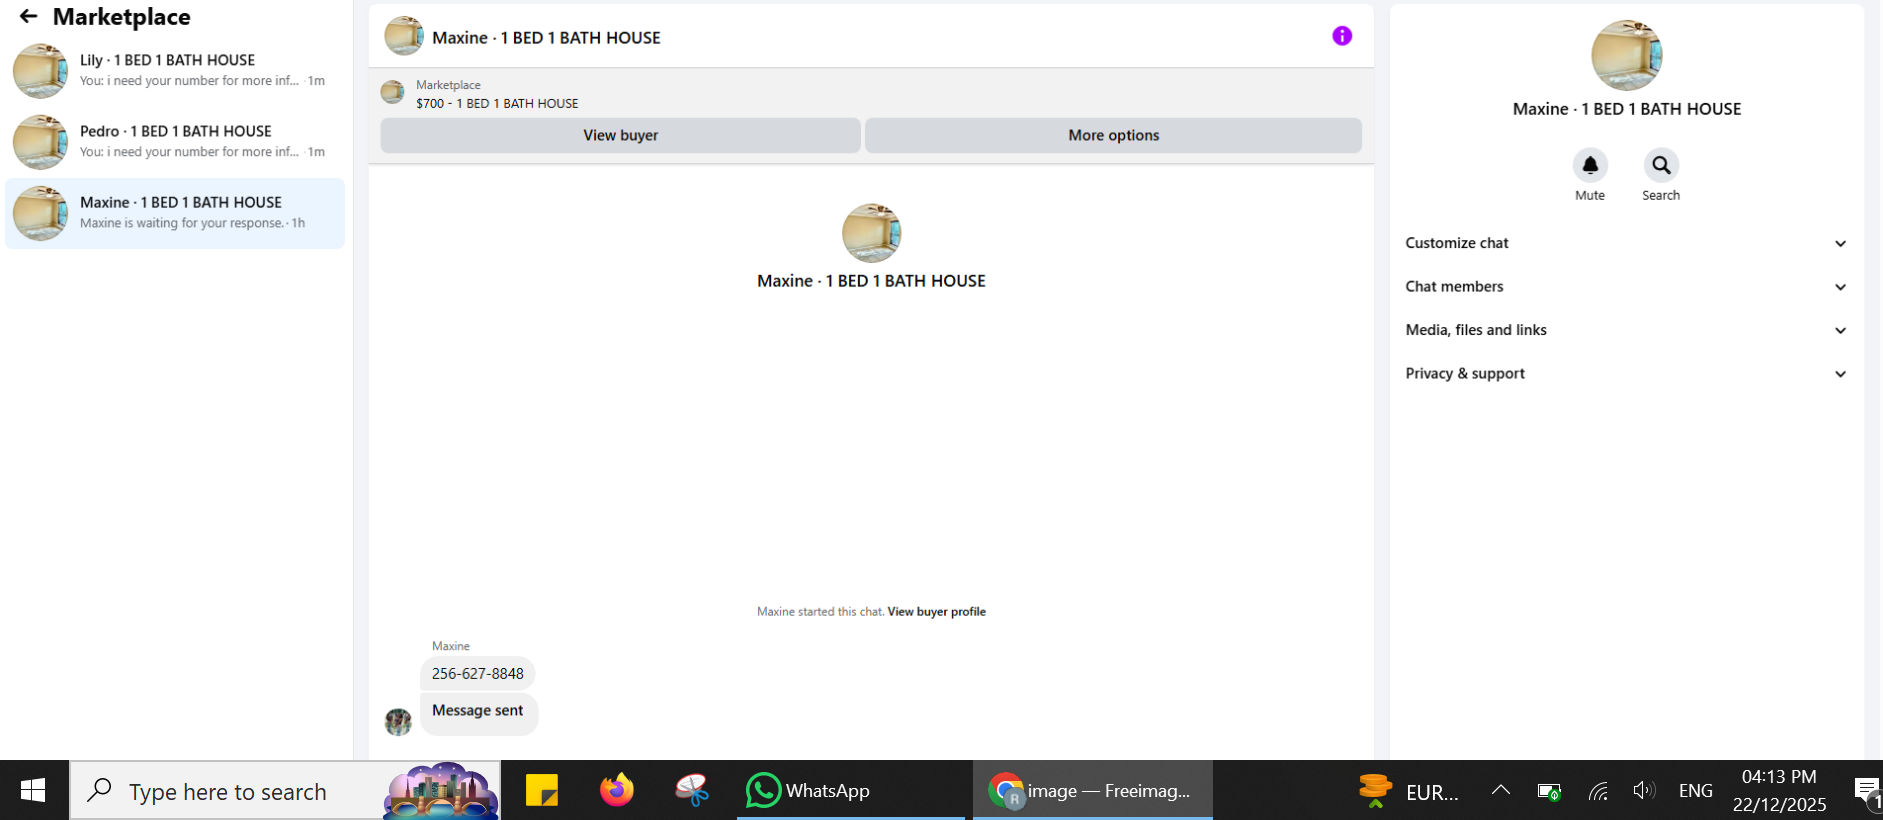Viewport: 1883px width, 820px height.
Task: Open notification center icon
Action: (x=1867, y=792)
